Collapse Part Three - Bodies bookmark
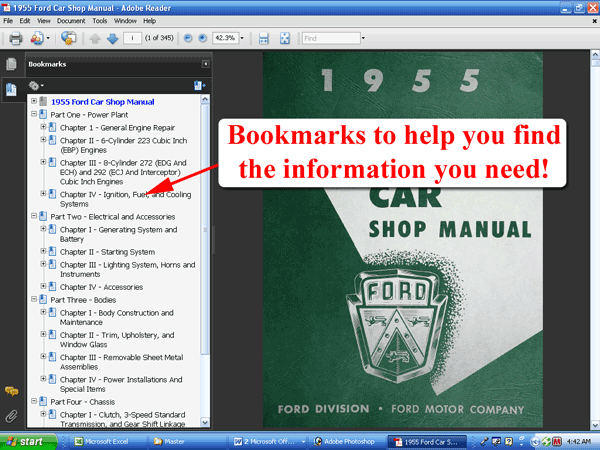Viewport: 600px width, 450px height. point(34,299)
